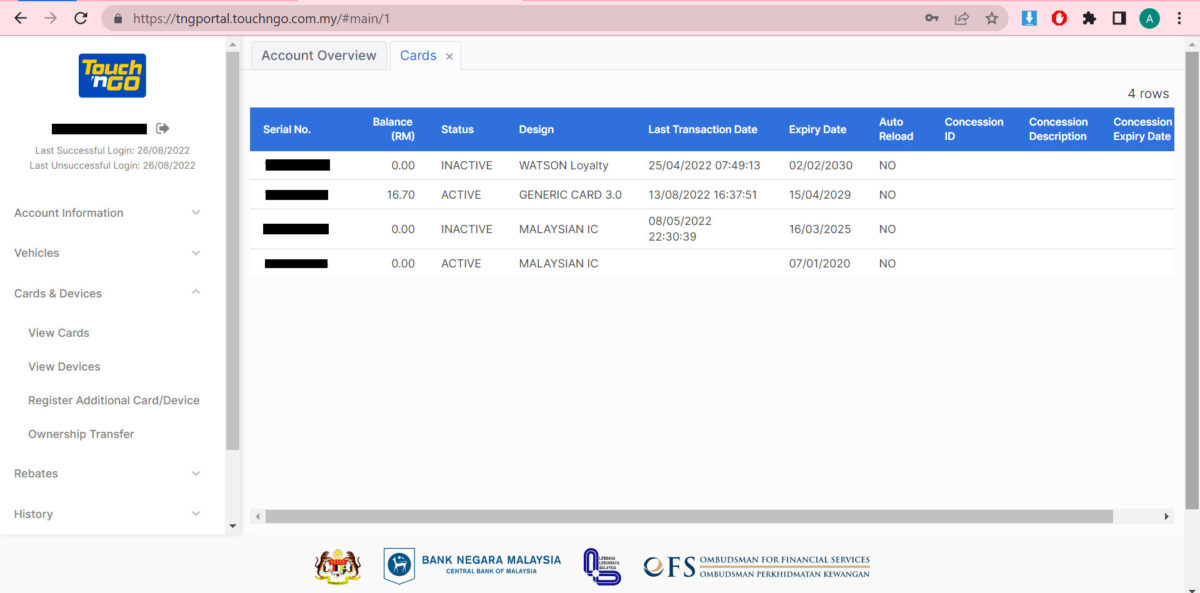Open Register Additional Card/Device link

pos(114,400)
